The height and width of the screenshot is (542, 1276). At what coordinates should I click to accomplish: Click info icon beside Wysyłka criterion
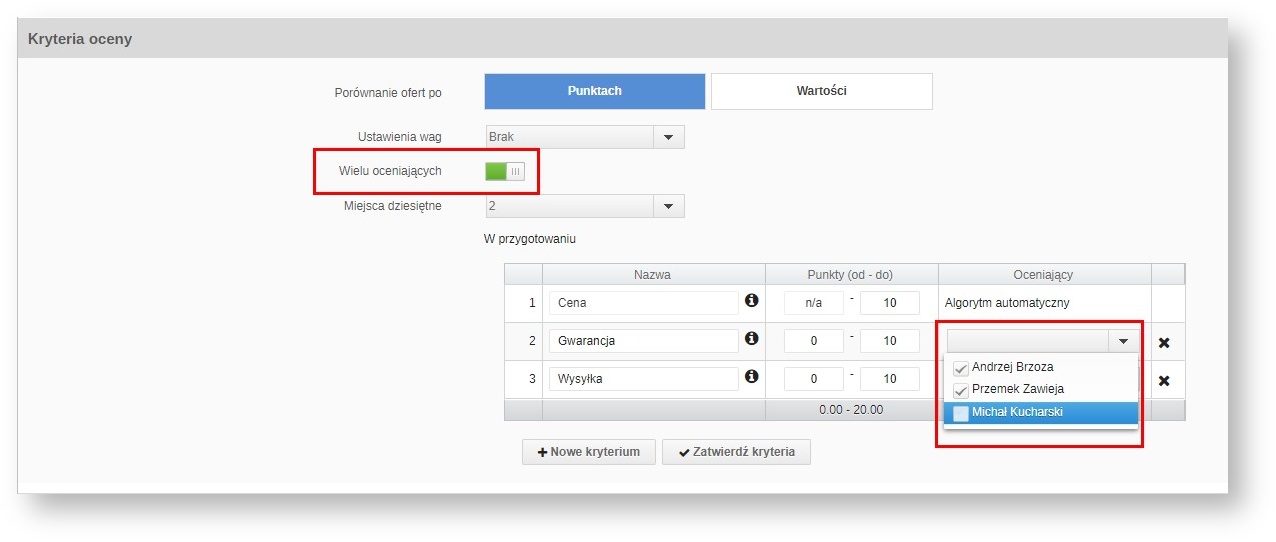click(x=752, y=377)
